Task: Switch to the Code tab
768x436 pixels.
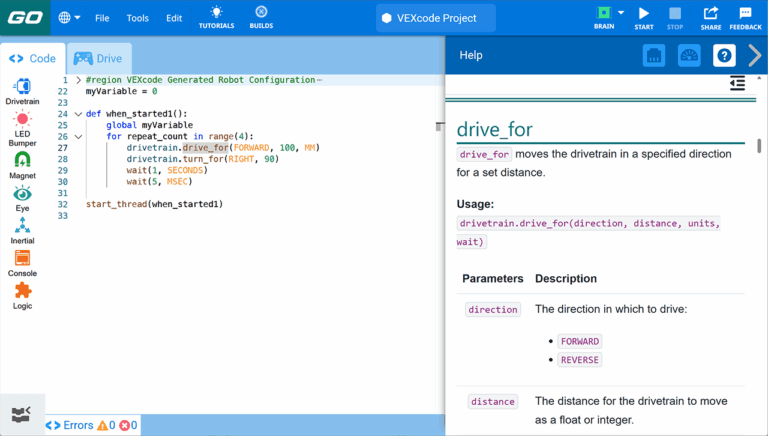Action: [32, 59]
